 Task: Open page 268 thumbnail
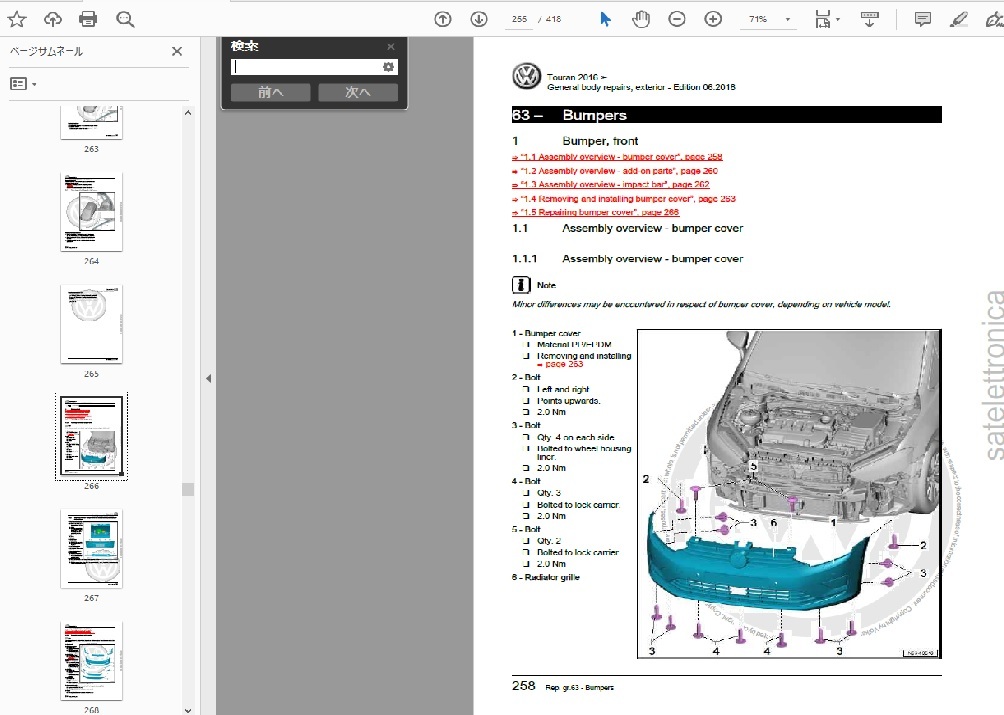point(92,661)
